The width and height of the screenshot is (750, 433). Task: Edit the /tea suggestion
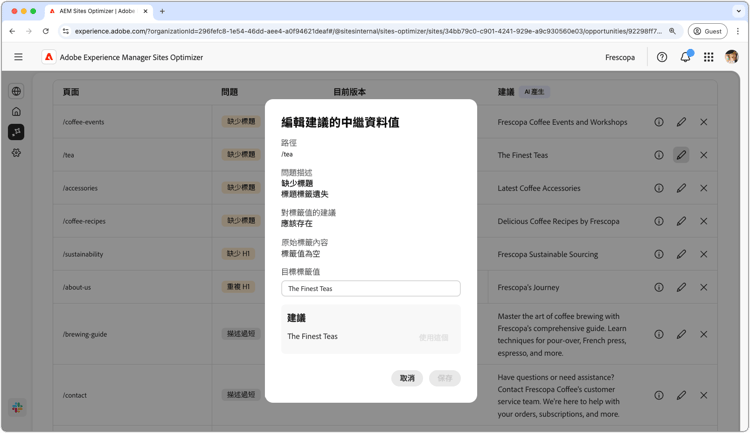tap(681, 155)
